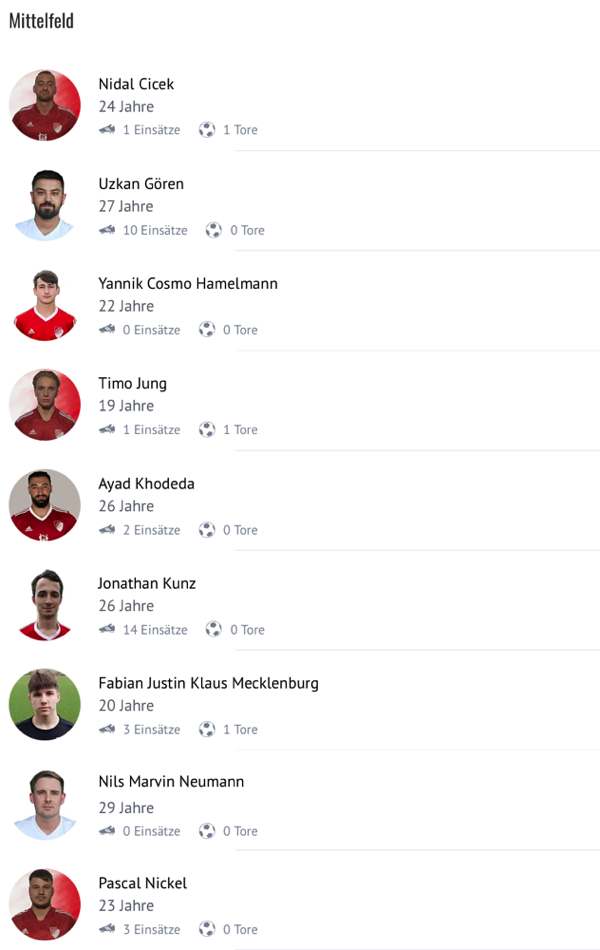Image resolution: width=600 pixels, height=950 pixels.
Task: Open Fabian Justin Klaus Mecklenburg's photo
Action: pos(45,705)
